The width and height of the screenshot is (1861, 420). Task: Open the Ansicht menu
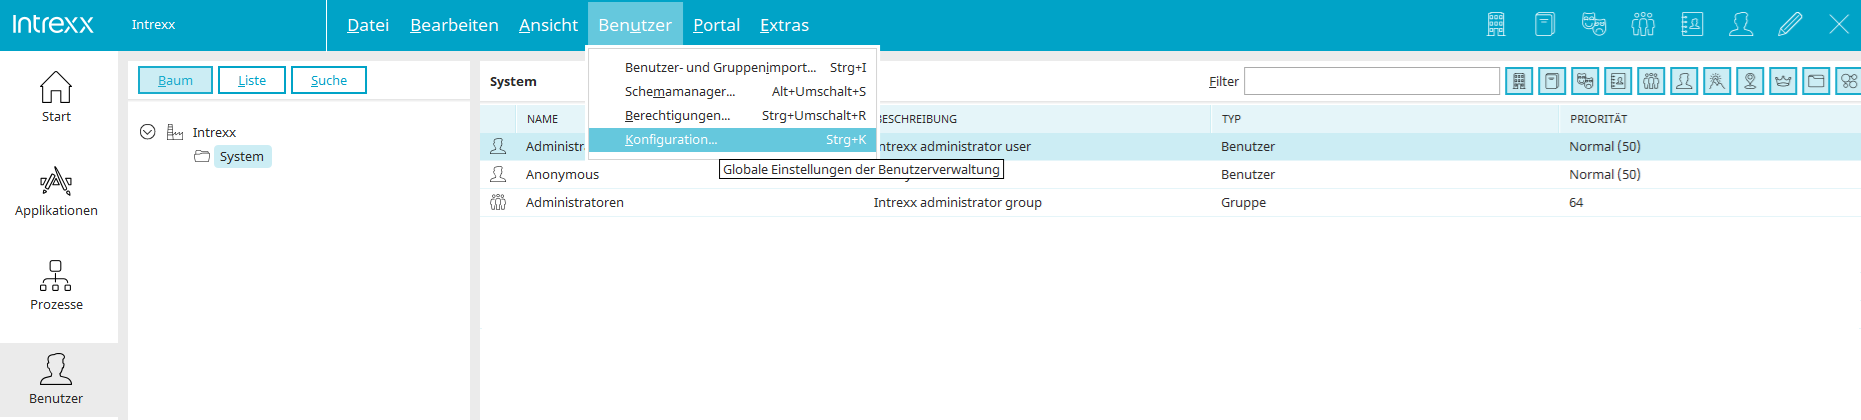[548, 25]
